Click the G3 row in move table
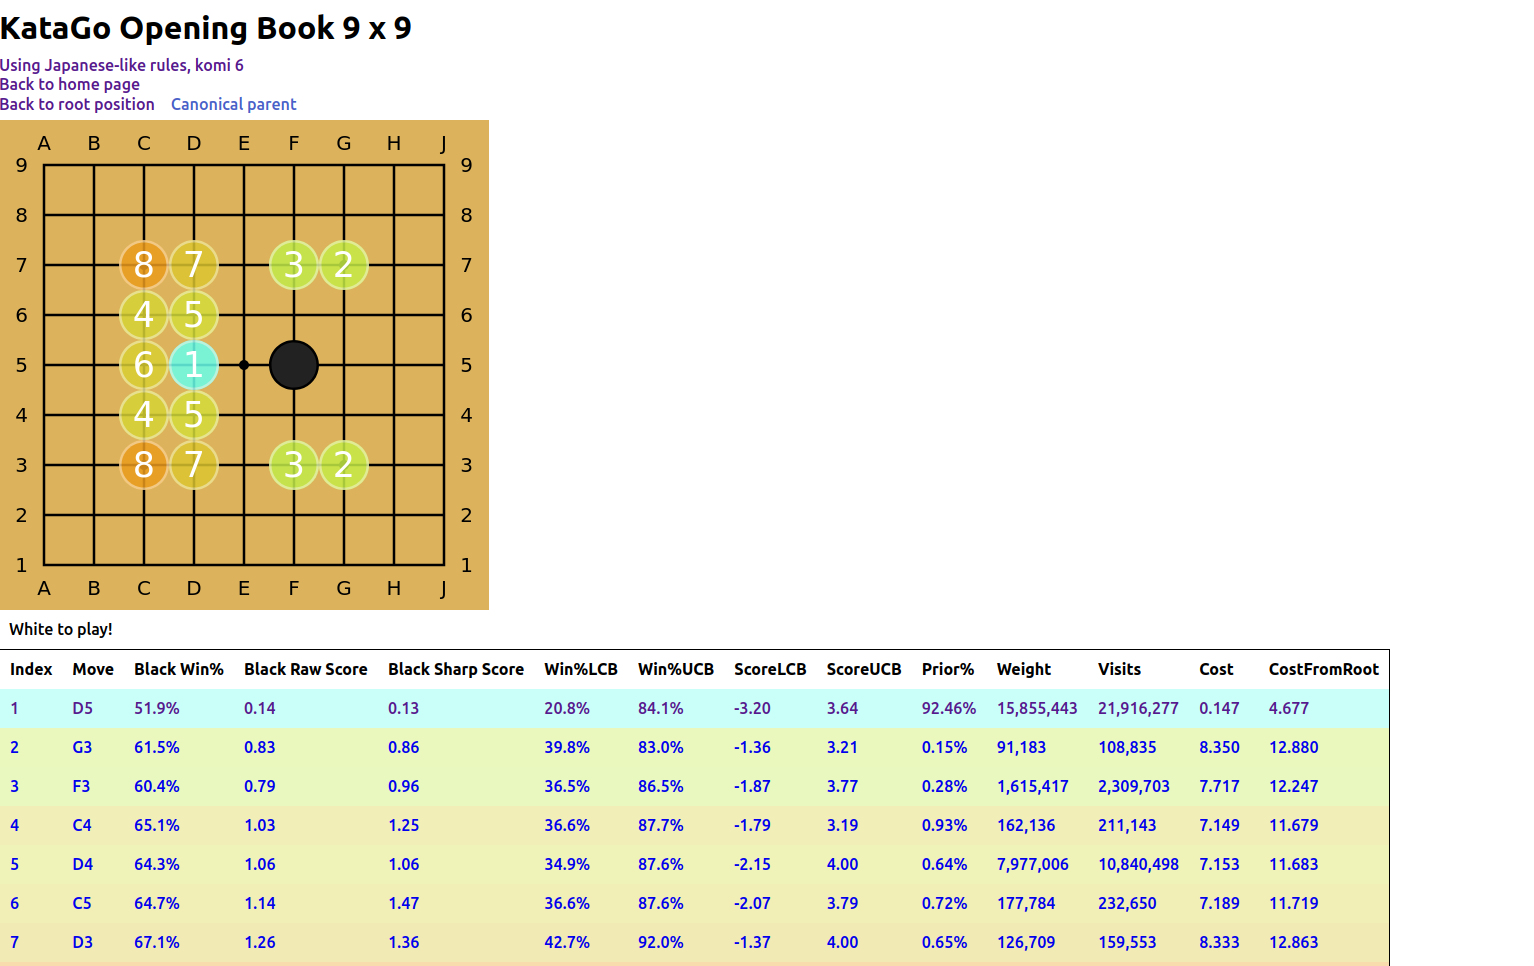1534x966 pixels. [82, 747]
